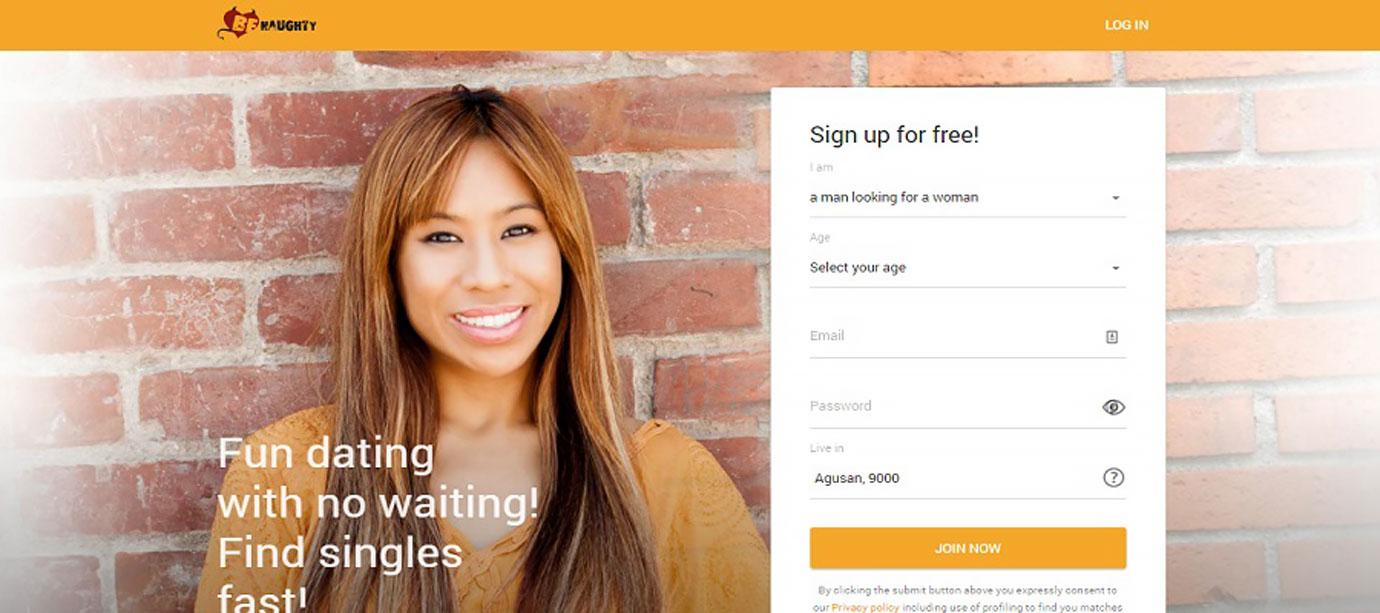Viewport: 1380px width, 613px height.
Task: Click the 'I am' field label
Action: tap(821, 168)
